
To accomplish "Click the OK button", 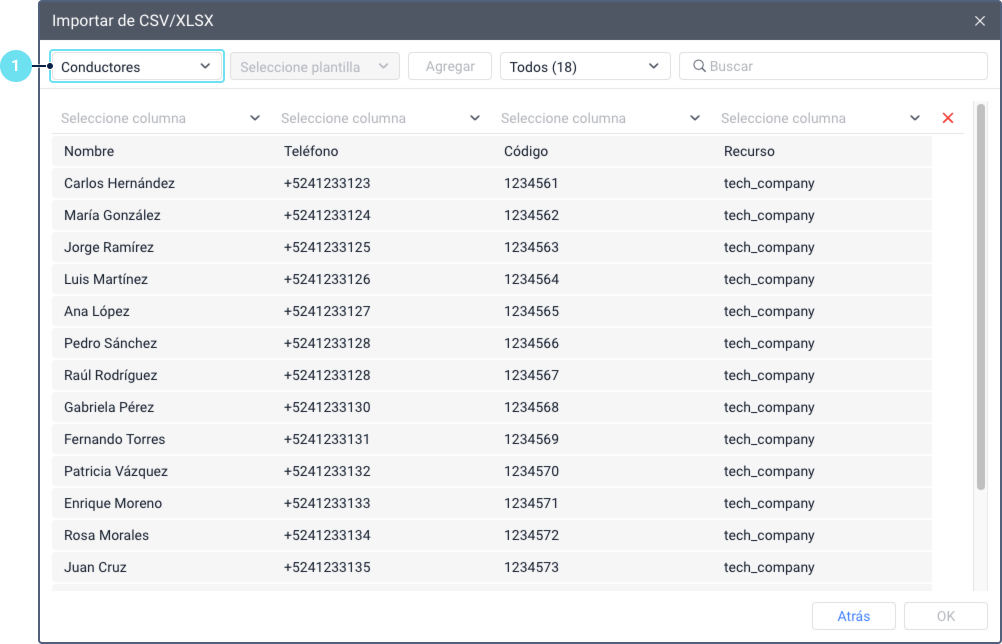I will pyautogui.click(x=945, y=616).
